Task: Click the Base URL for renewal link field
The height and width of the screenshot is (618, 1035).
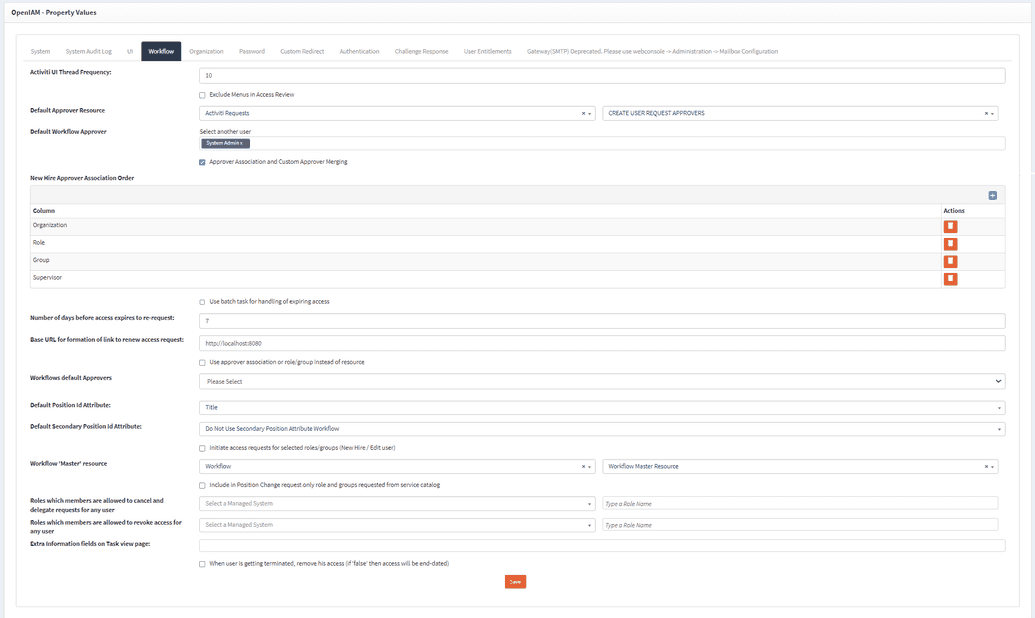Action: click(x=600, y=341)
